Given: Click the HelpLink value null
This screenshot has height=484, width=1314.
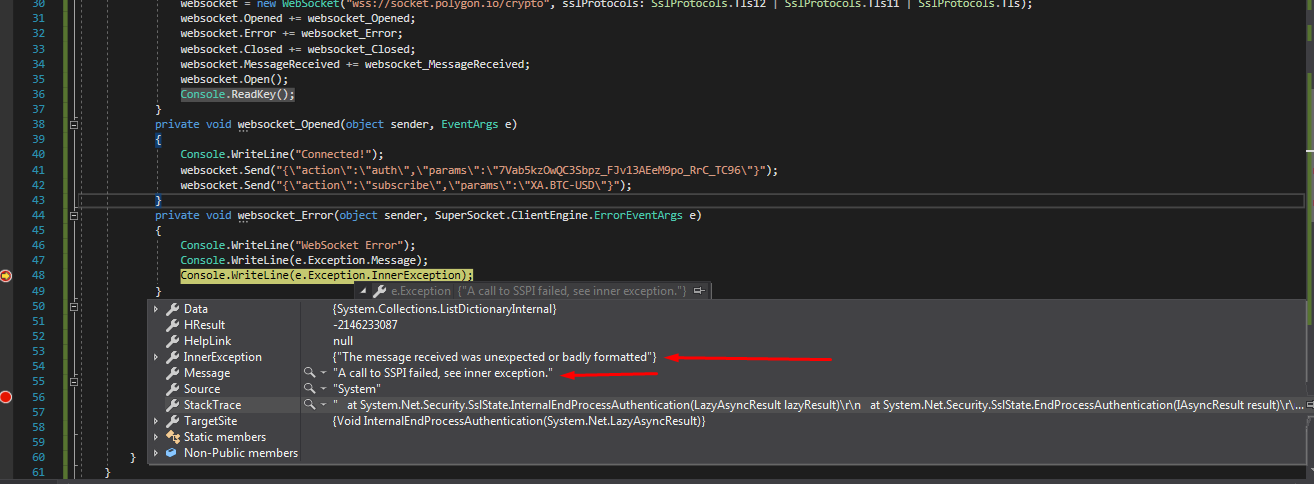Looking at the screenshot, I should click(x=342, y=341).
